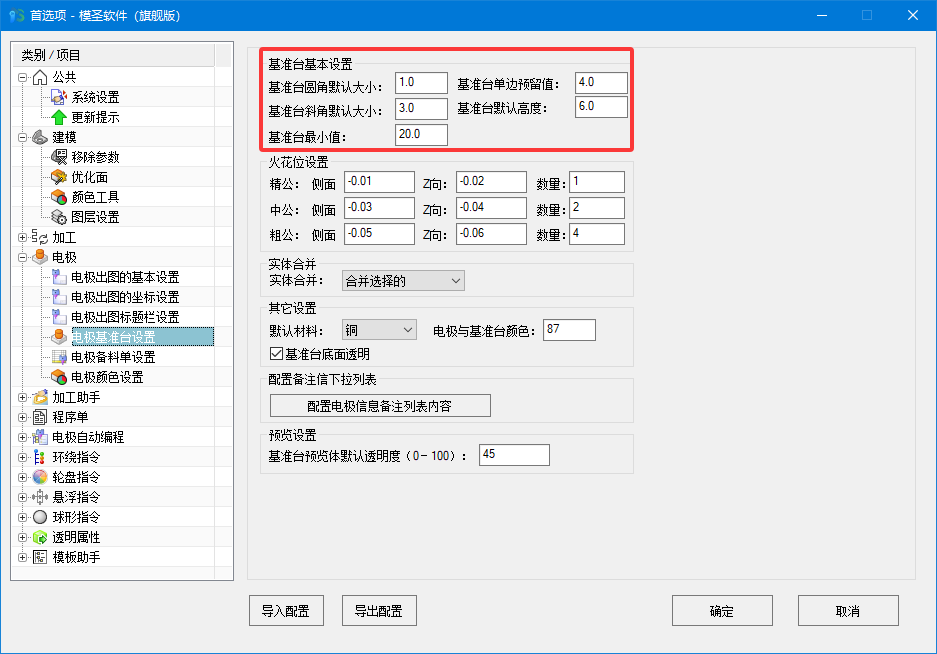This screenshot has height=654, width=937.
Task: Expand the 环绕指令 tree node
Action: click(23, 457)
